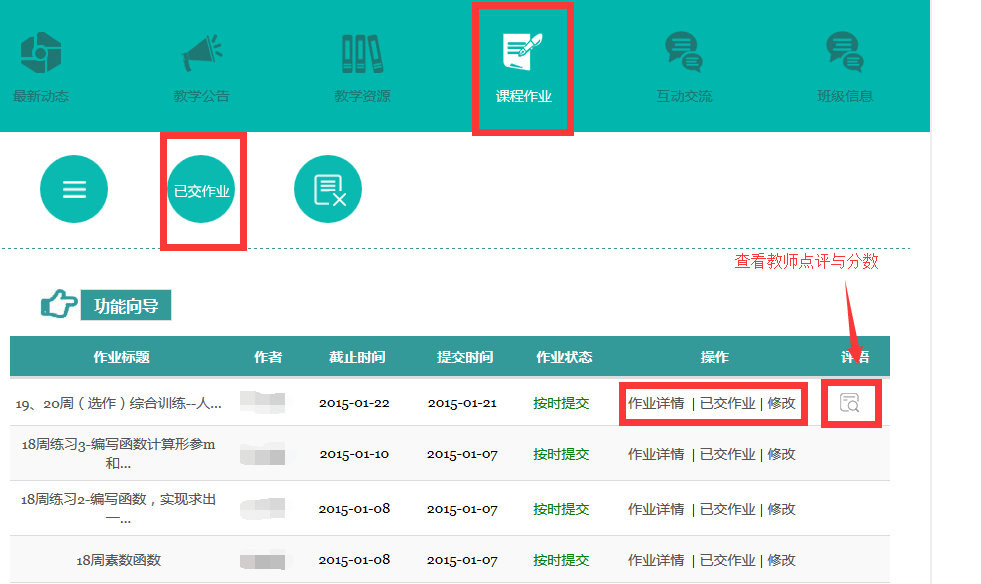Click the 截止时间 column header
981x584 pixels.
pos(356,357)
